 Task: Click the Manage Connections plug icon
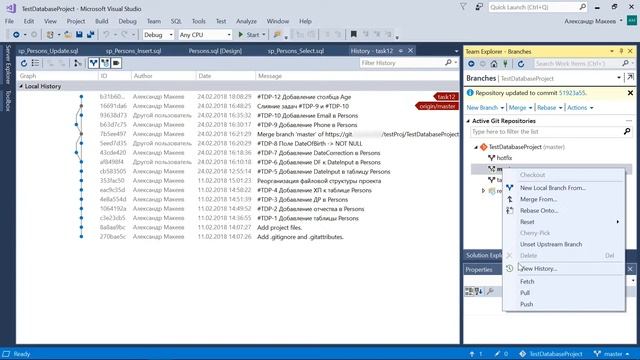coord(505,64)
